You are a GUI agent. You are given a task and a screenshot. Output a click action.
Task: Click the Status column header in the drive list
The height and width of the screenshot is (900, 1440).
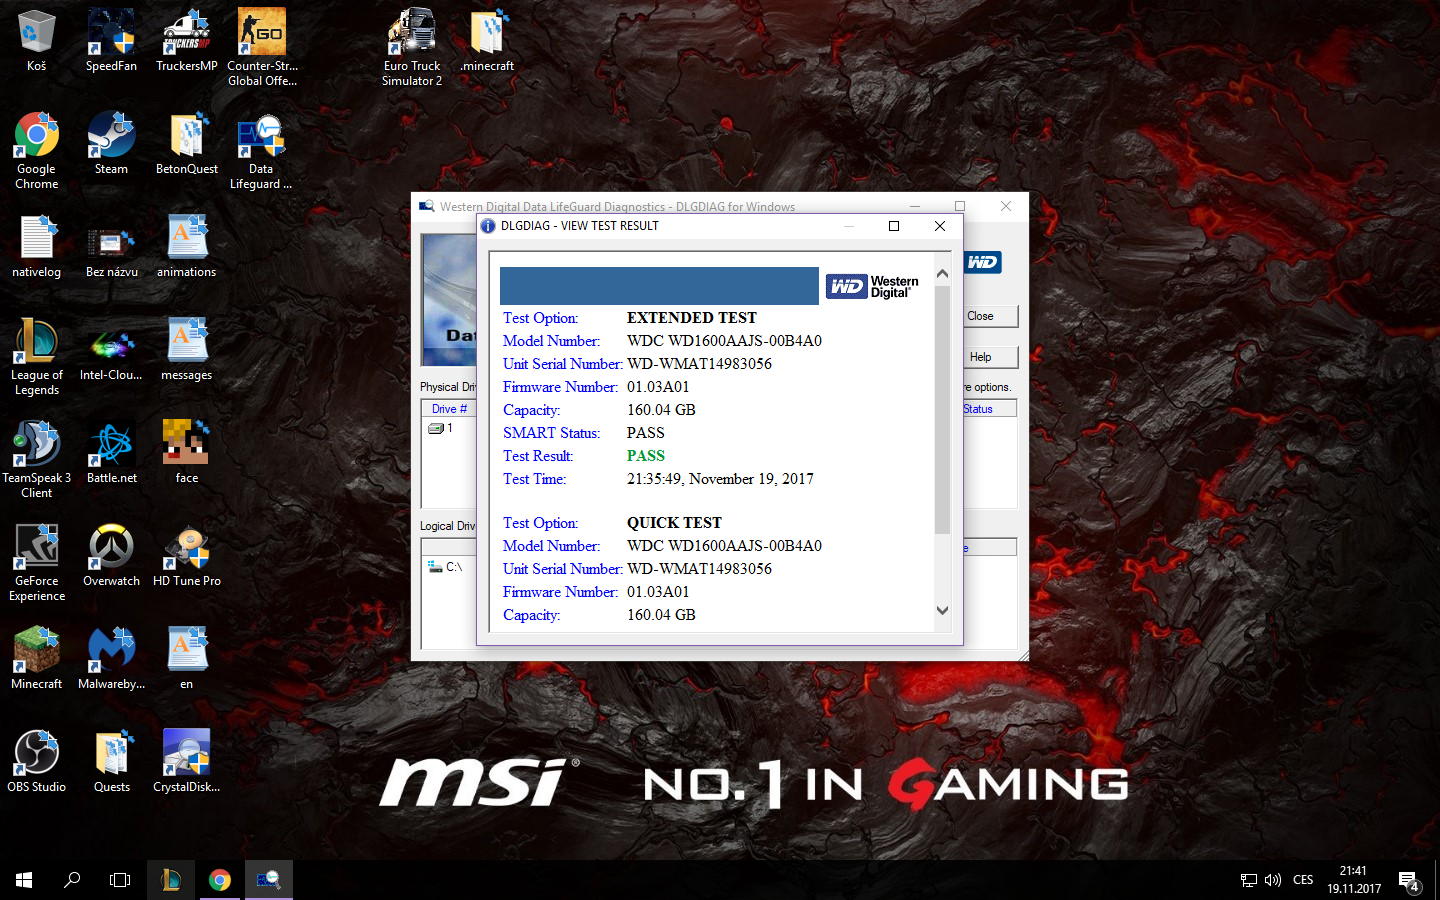tap(989, 409)
